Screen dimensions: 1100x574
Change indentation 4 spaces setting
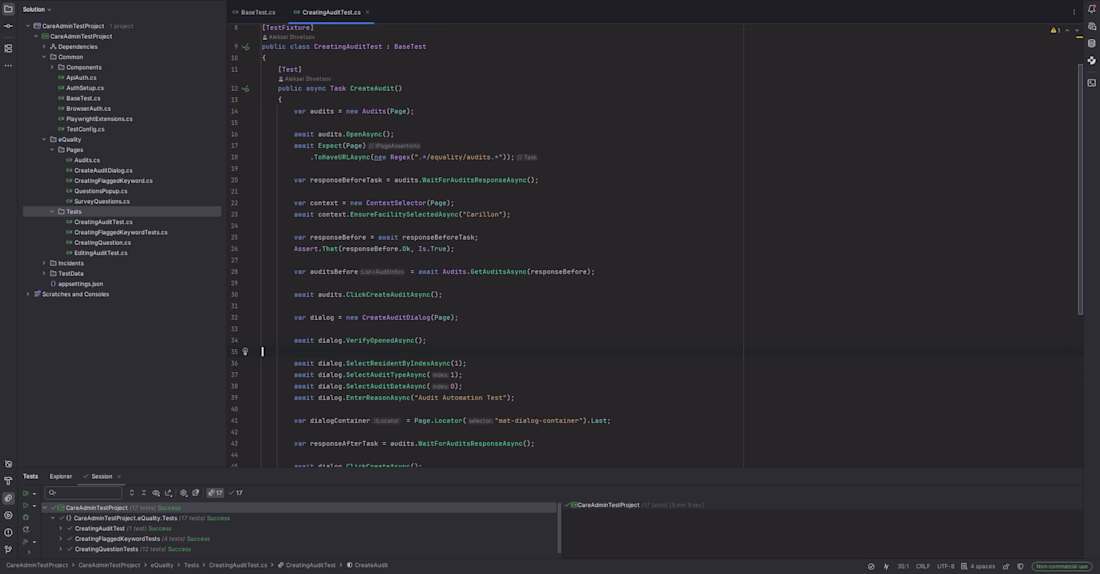coord(978,566)
